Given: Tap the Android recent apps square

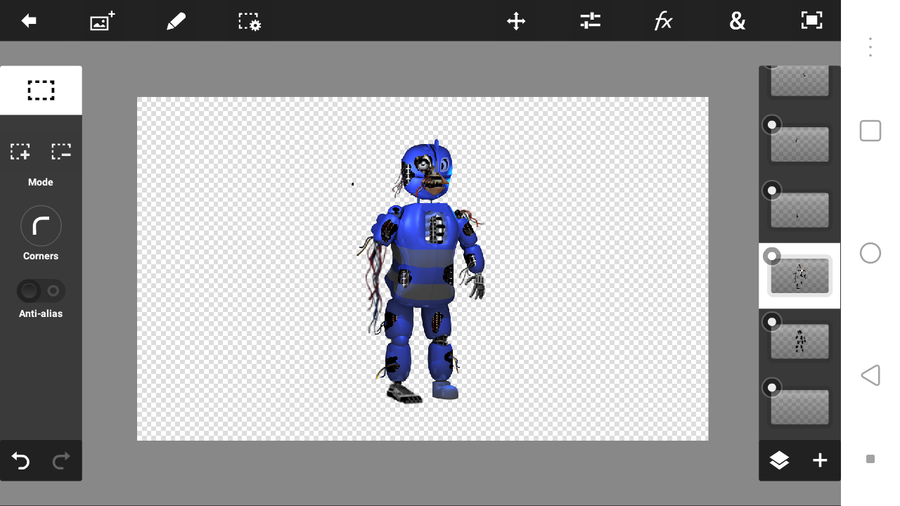Looking at the screenshot, I should point(870,131).
